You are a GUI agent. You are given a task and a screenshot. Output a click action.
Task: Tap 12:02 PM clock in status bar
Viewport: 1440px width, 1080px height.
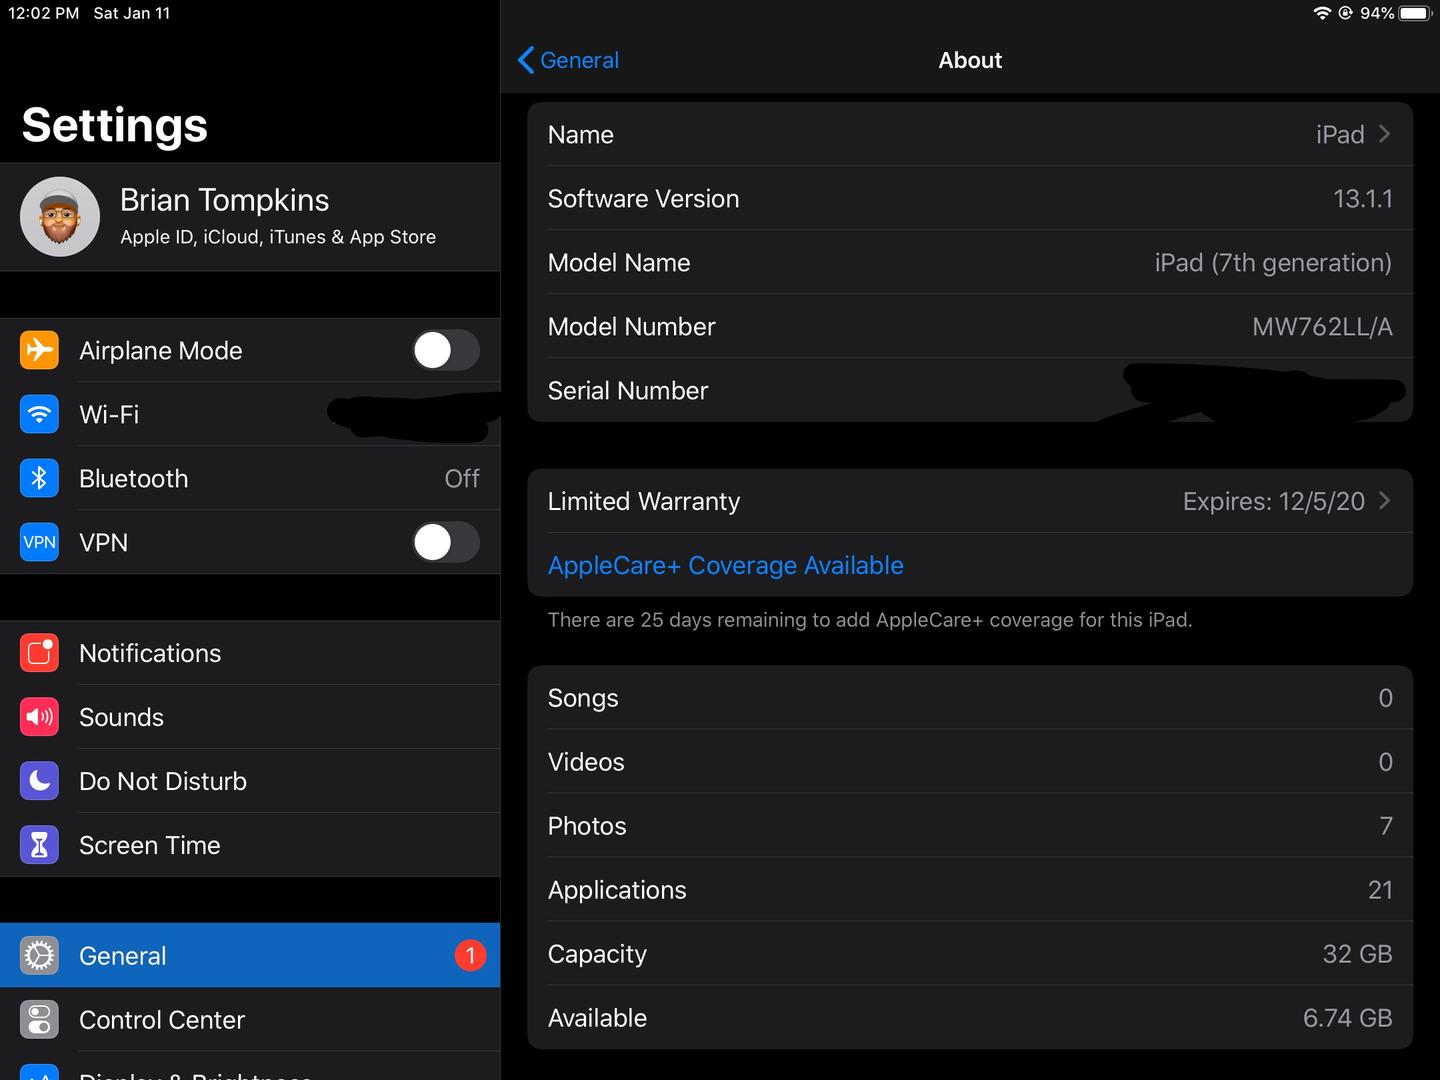pyautogui.click(x=44, y=13)
